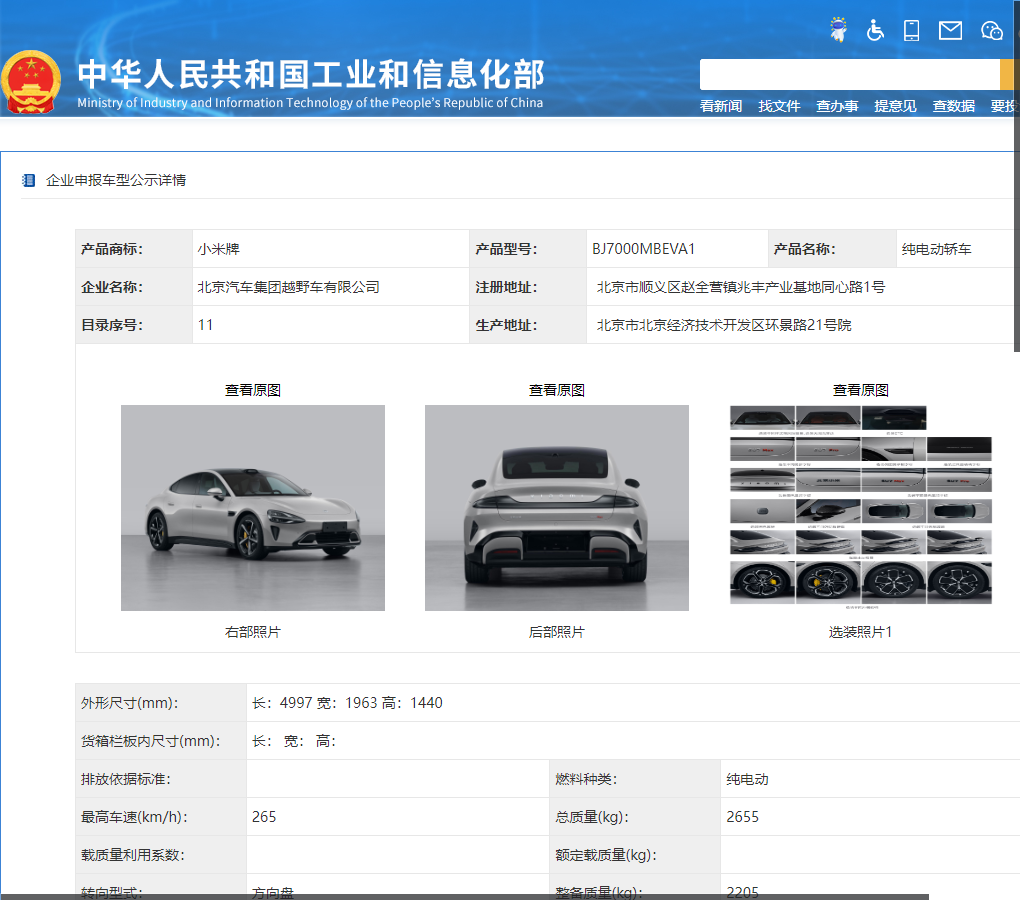This screenshot has height=900, width=1020.
Task: Open the right-side car photo thumbnail
Action: [x=253, y=508]
